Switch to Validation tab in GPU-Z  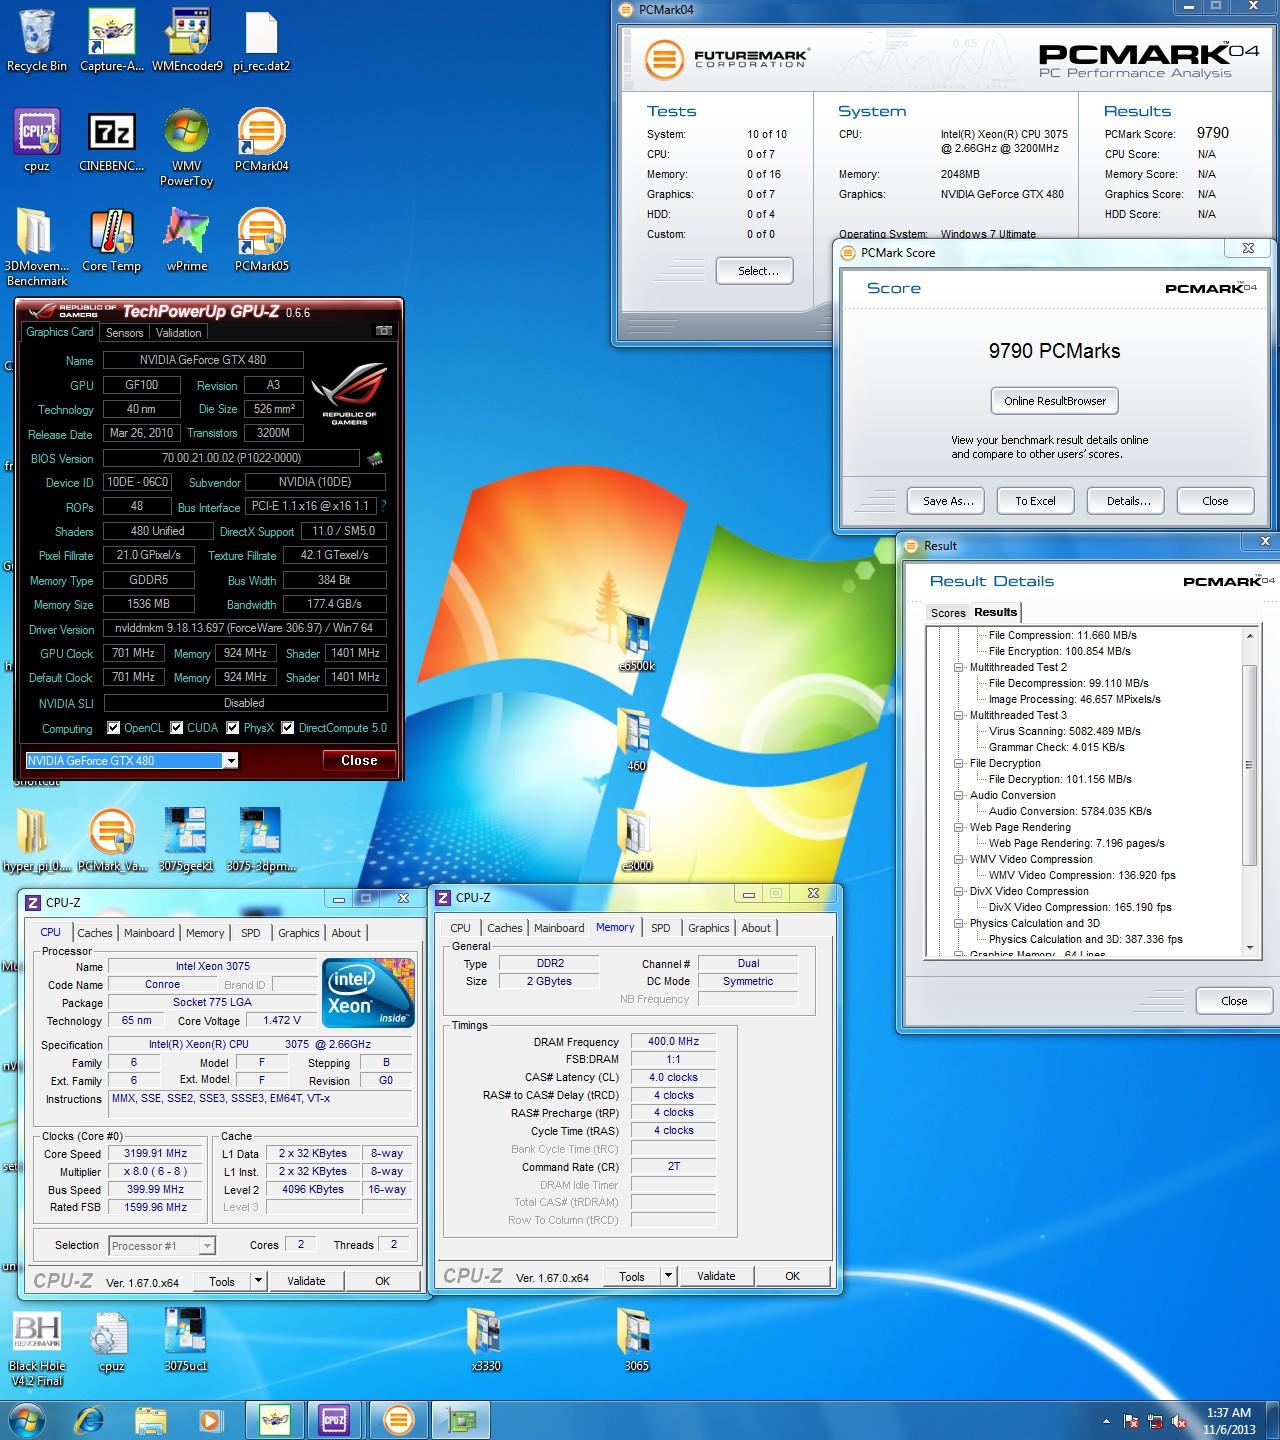[179, 333]
